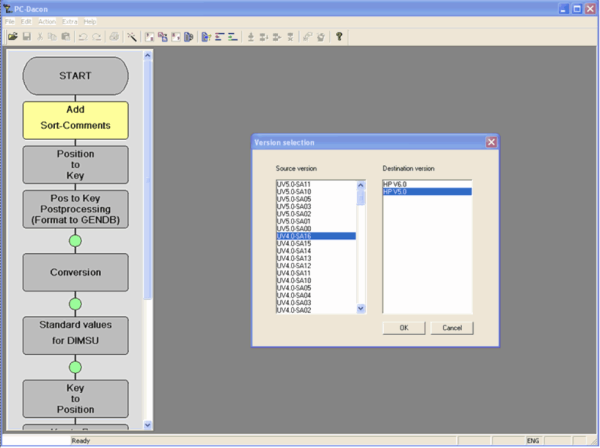Click the source version list scrollbar thumb
Screen dimensions: 600x448
[x=360, y=198]
